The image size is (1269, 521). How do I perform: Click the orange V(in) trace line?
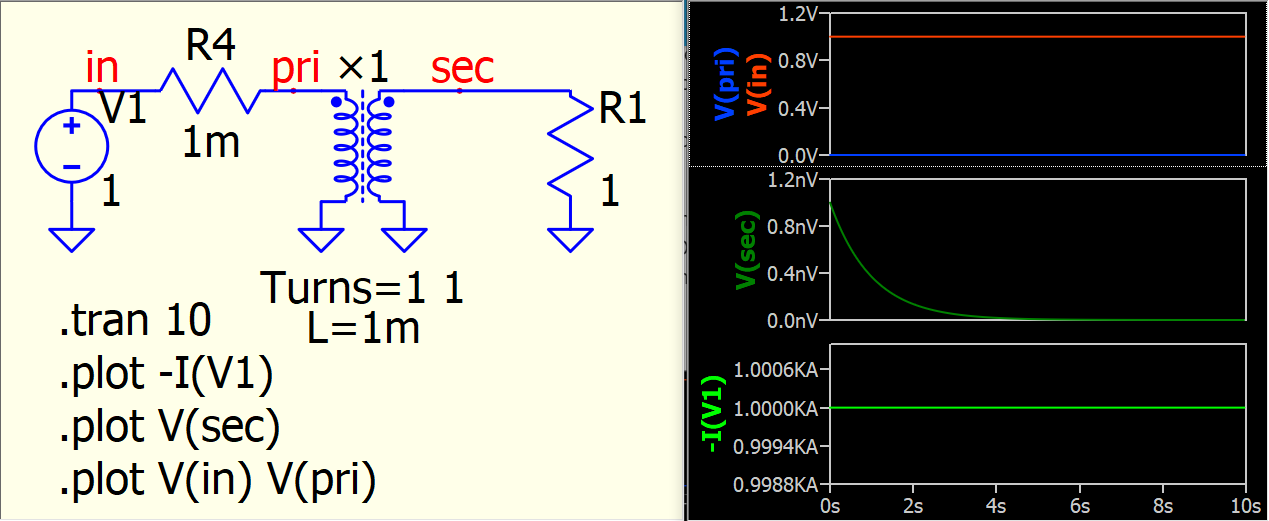(1037, 36)
